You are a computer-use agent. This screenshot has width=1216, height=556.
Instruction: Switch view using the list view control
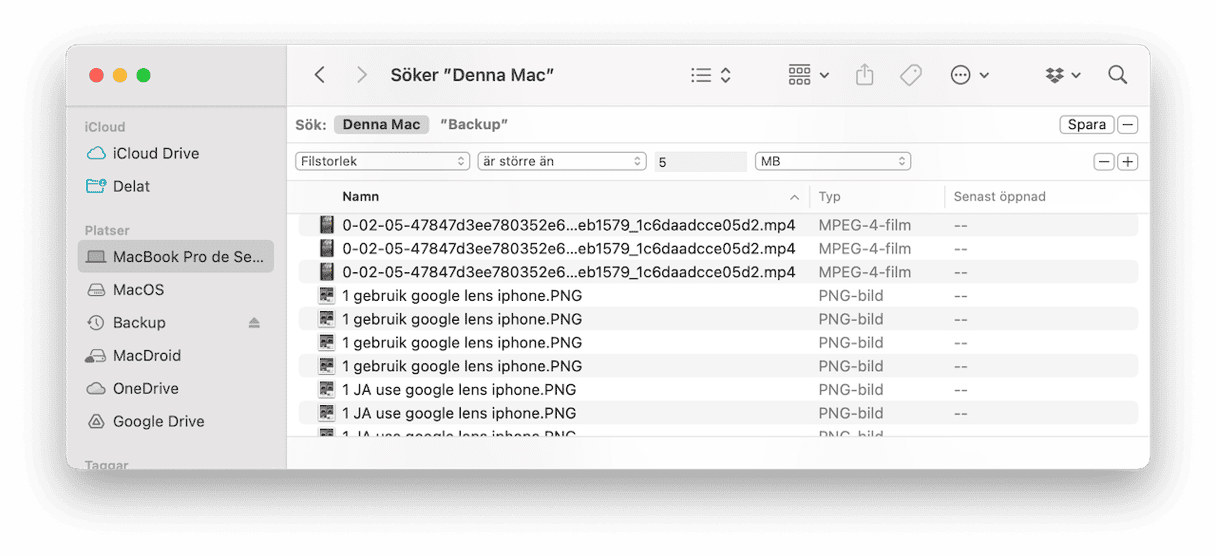[711, 75]
